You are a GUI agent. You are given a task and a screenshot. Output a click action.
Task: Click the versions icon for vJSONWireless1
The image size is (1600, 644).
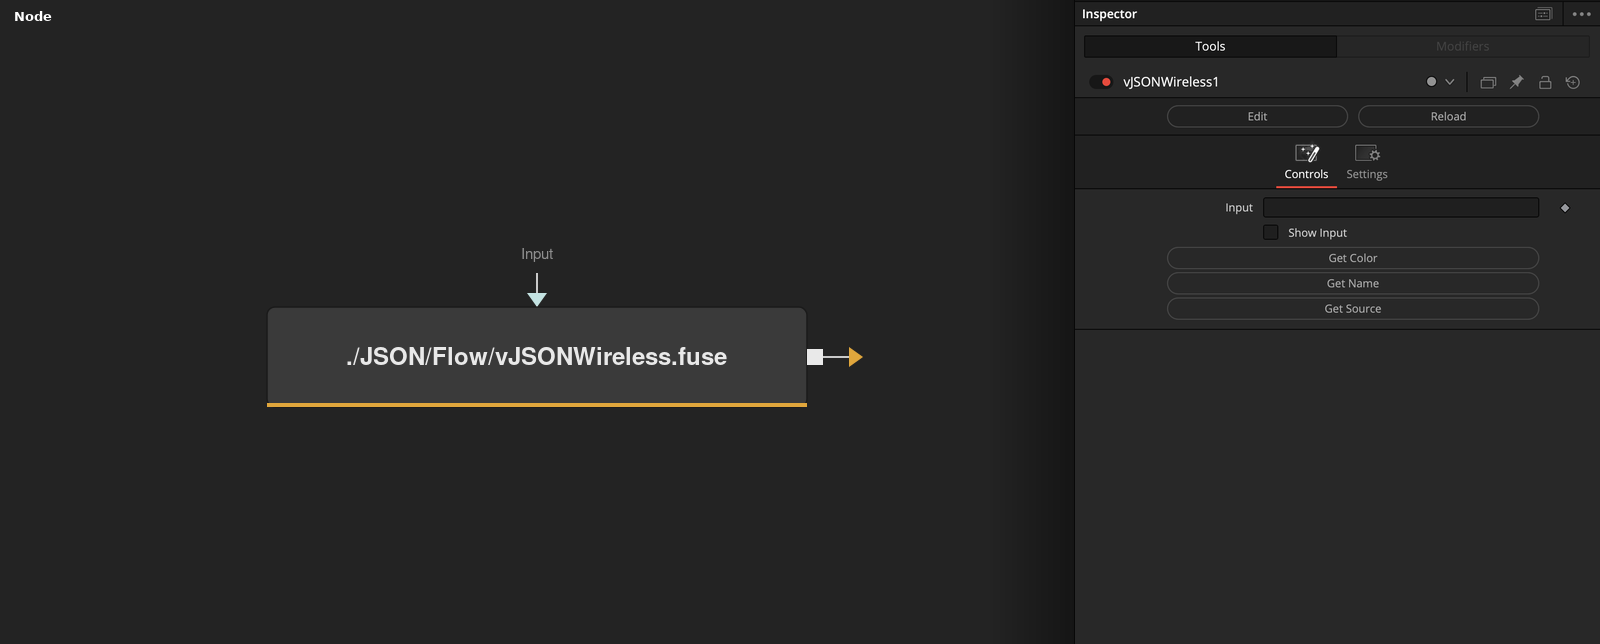pos(1488,82)
